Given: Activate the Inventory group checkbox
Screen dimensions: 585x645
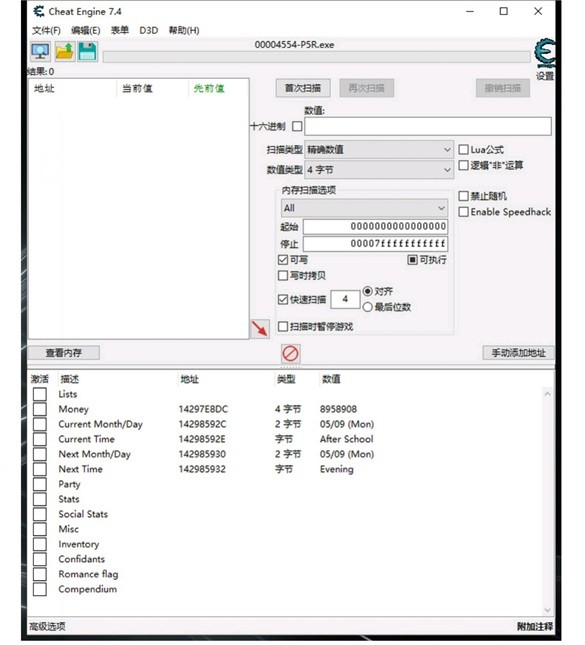Looking at the screenshot, I should pos(40,544).
